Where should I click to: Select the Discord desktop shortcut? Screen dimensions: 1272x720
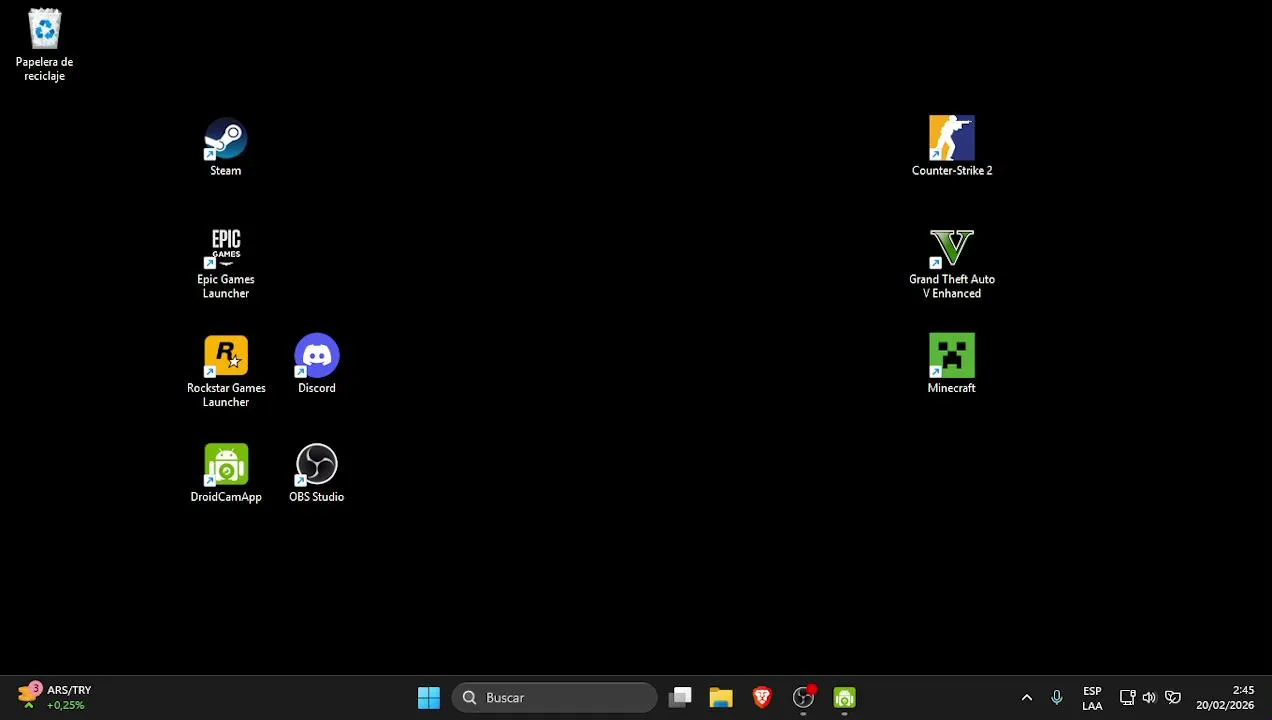point(317,364)
